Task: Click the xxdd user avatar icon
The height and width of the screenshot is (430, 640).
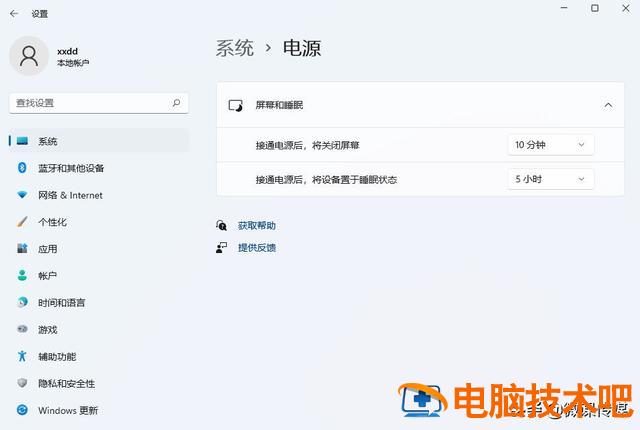Action: point(29,55)
